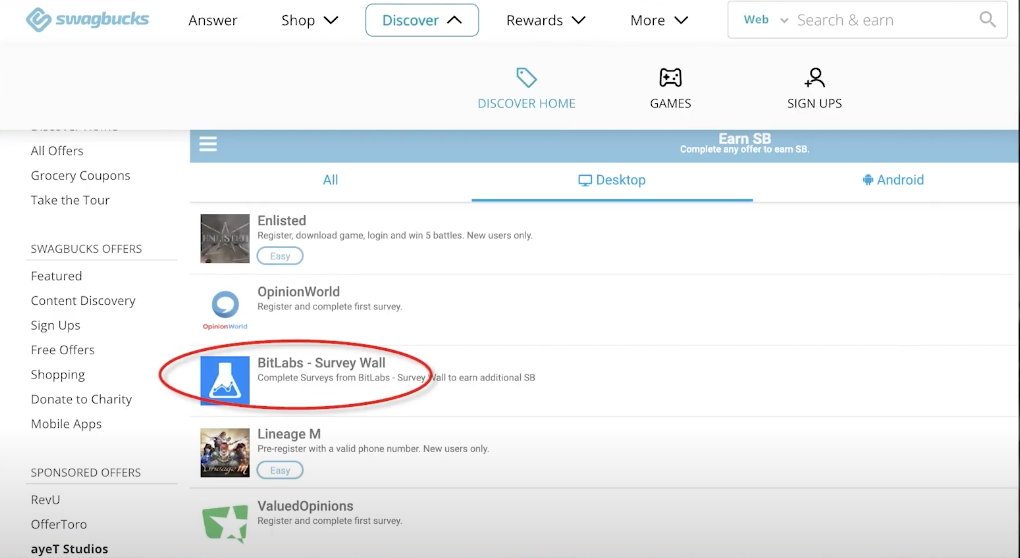The width and height of the screenshot is (1020, 558).
Task: Open the OpinionWorld offer title
Action: point(299,292)
